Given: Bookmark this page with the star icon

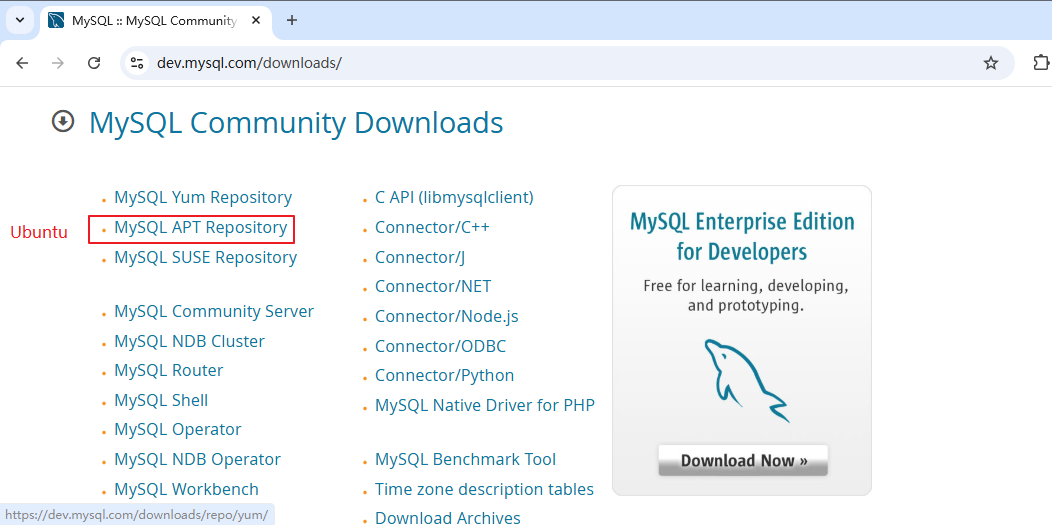Looking at the screenshot, I should [990, 63].
